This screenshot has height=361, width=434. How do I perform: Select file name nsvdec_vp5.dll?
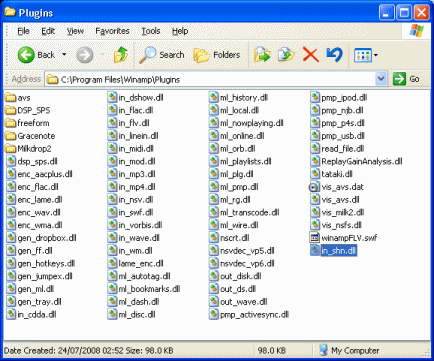point(247,251)
